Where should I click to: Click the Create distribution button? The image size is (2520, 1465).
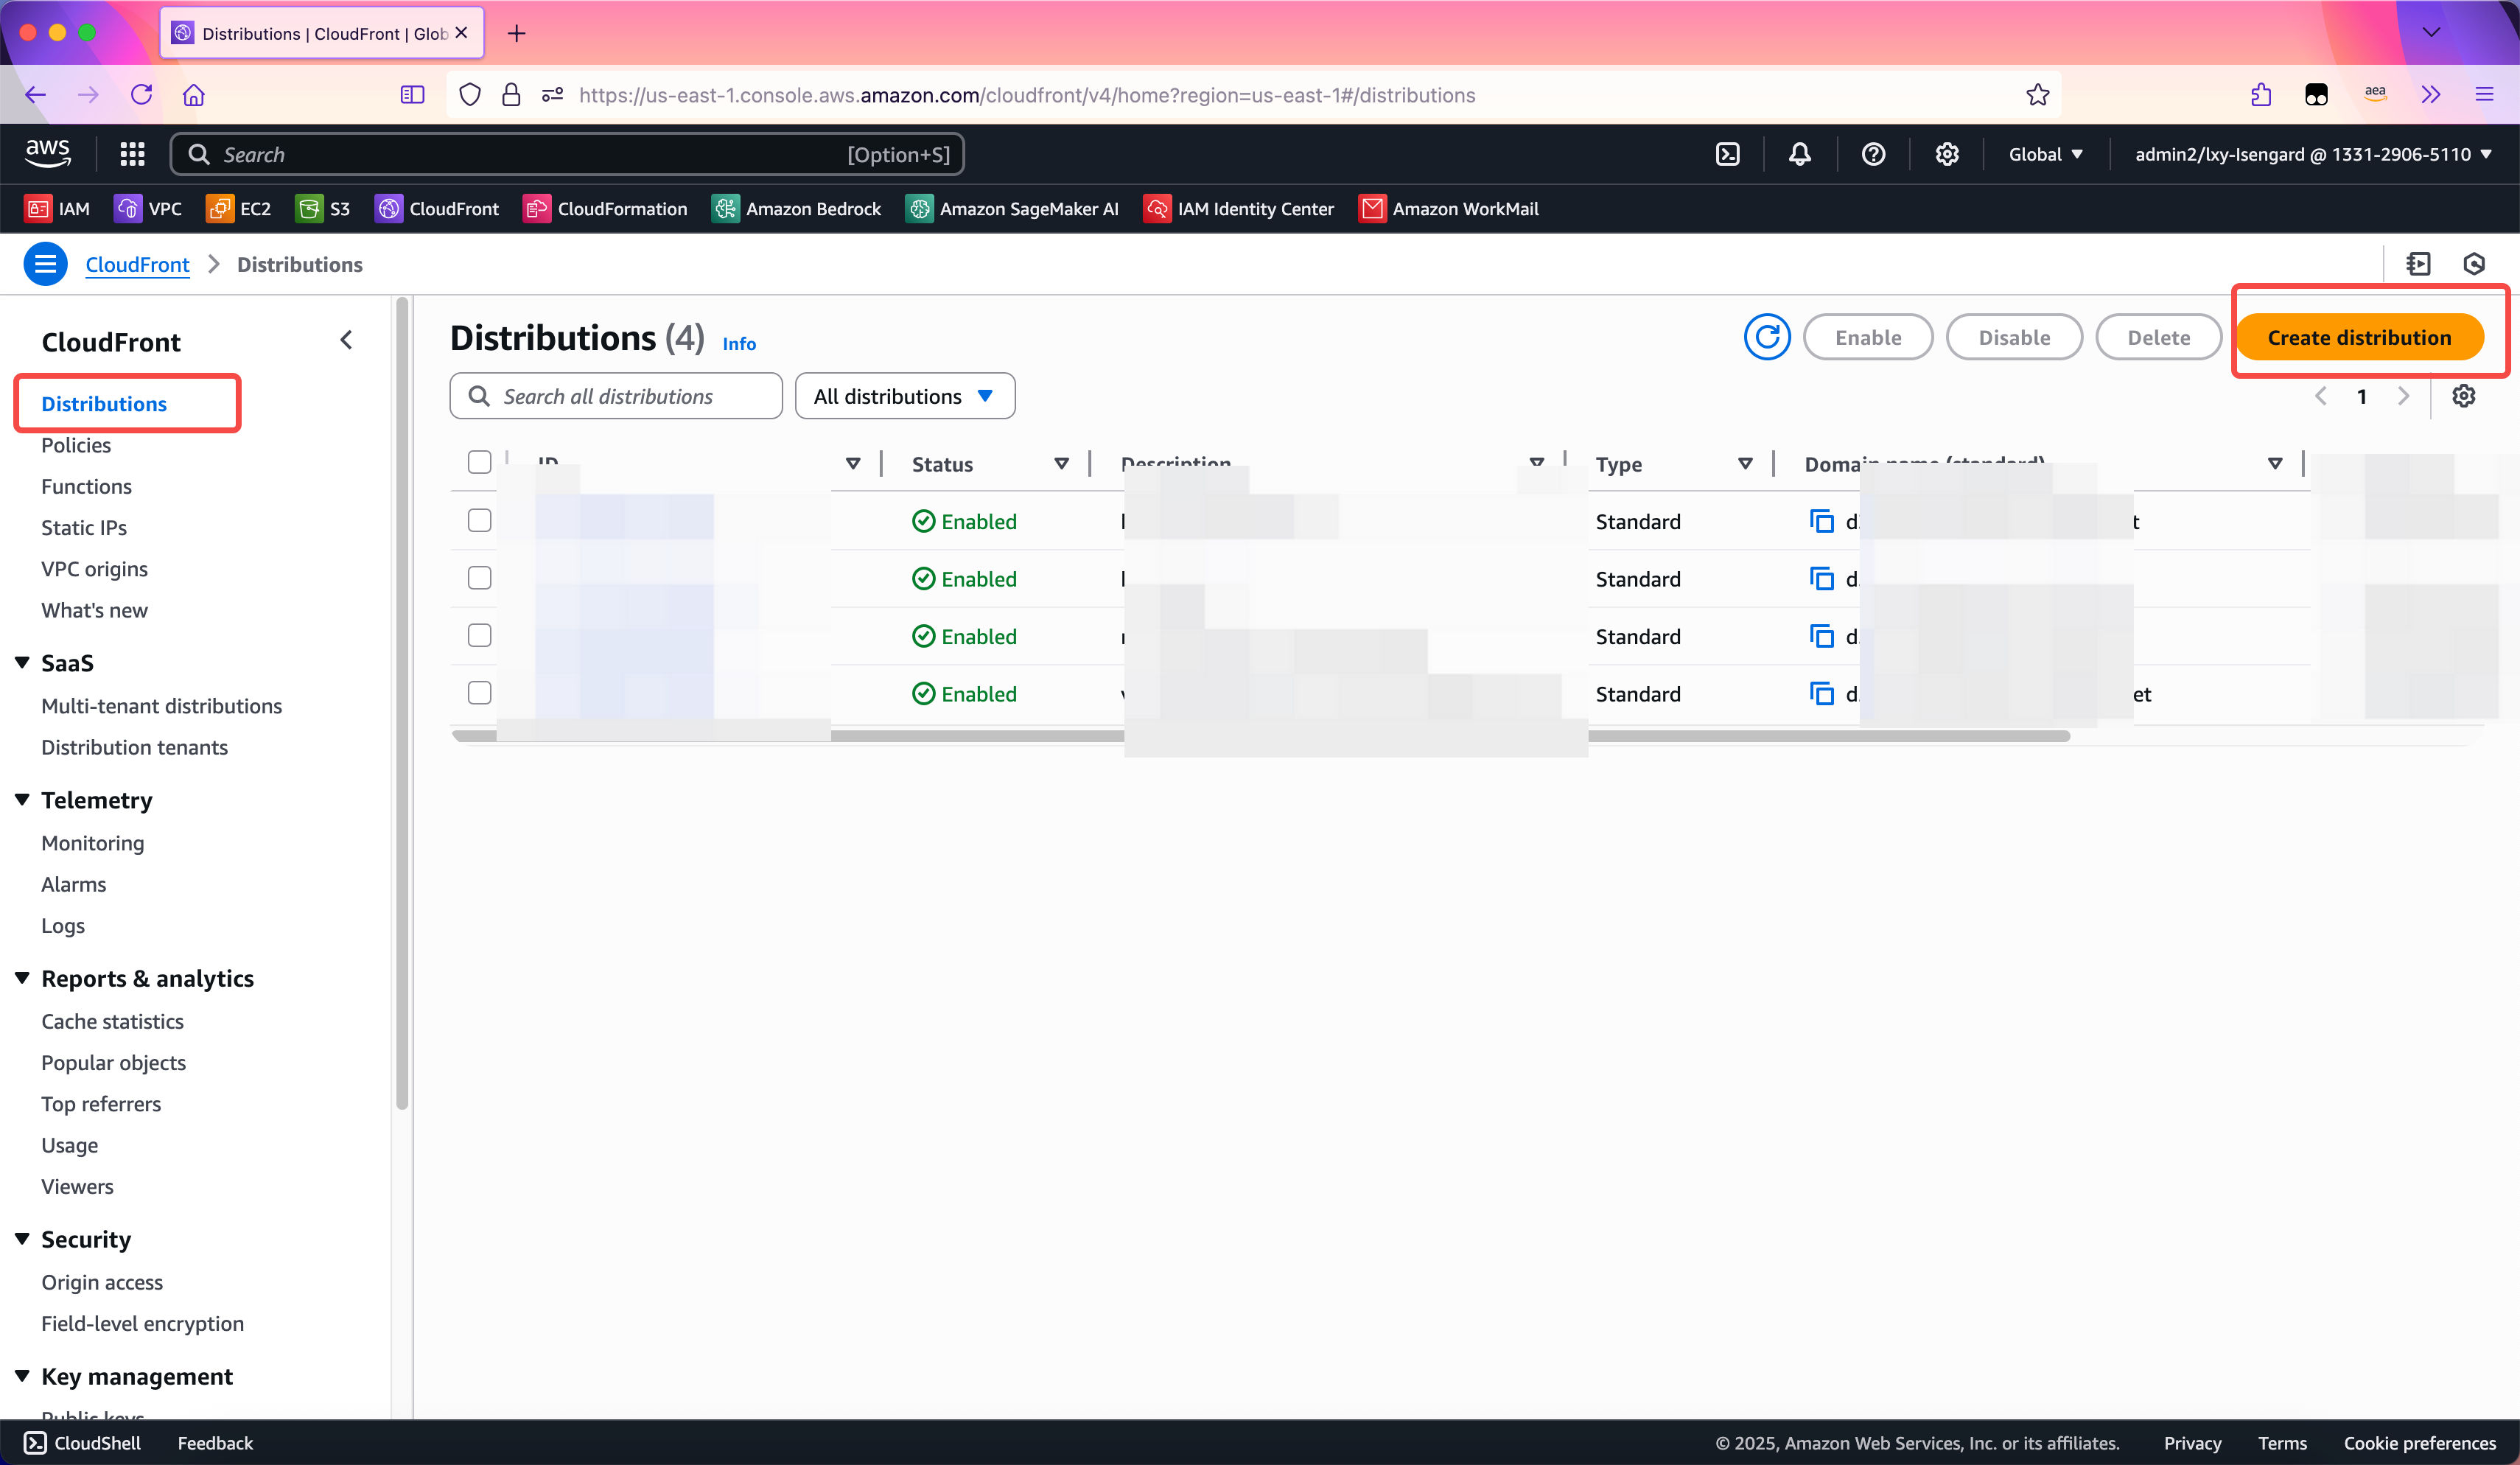(x=2359, y=337)
